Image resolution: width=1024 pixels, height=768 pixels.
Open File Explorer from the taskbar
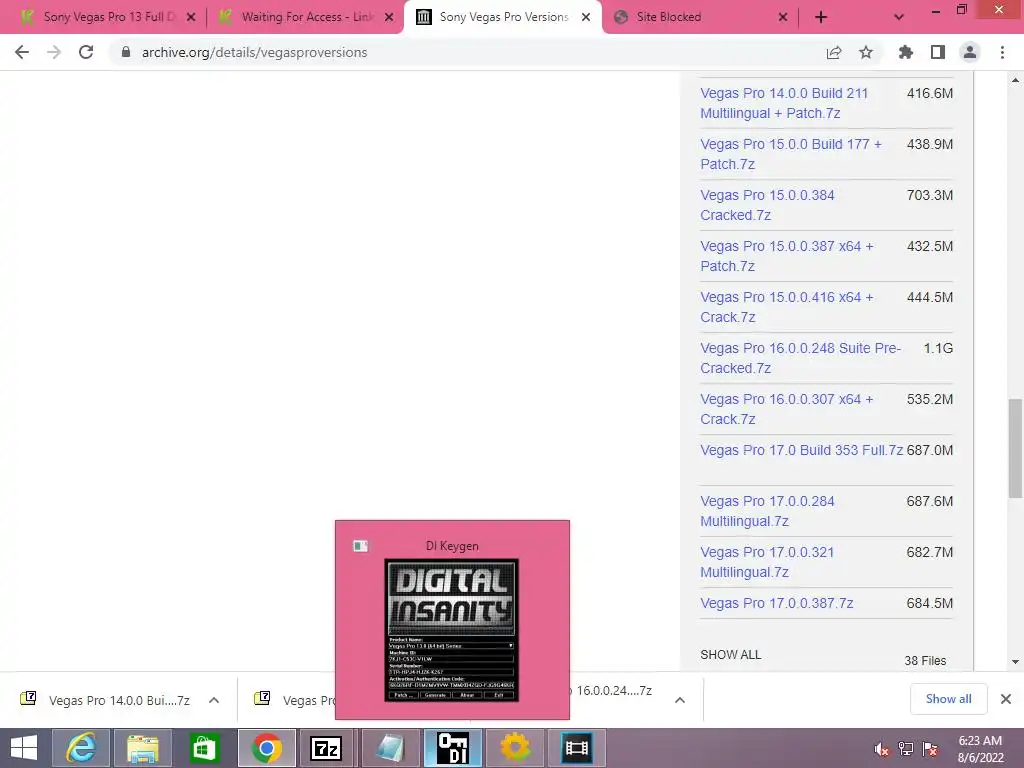pyautogui.click(x=143, y=748)
